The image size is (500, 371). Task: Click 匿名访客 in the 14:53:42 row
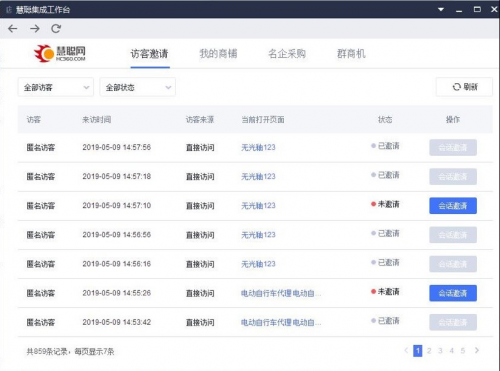pos(41,322)
